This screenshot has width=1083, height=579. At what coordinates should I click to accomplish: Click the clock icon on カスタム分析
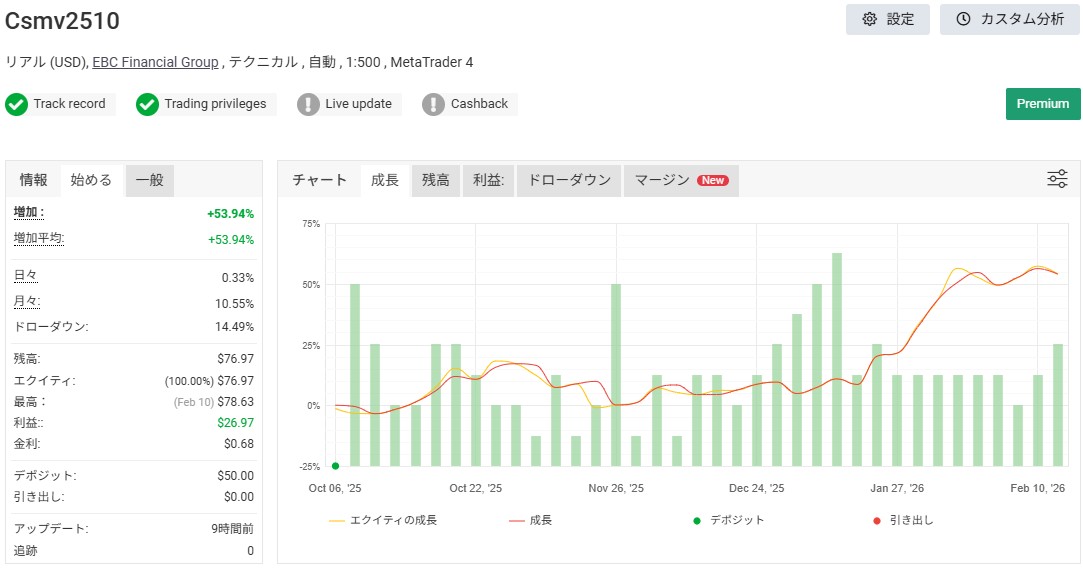tap(963, 19)
